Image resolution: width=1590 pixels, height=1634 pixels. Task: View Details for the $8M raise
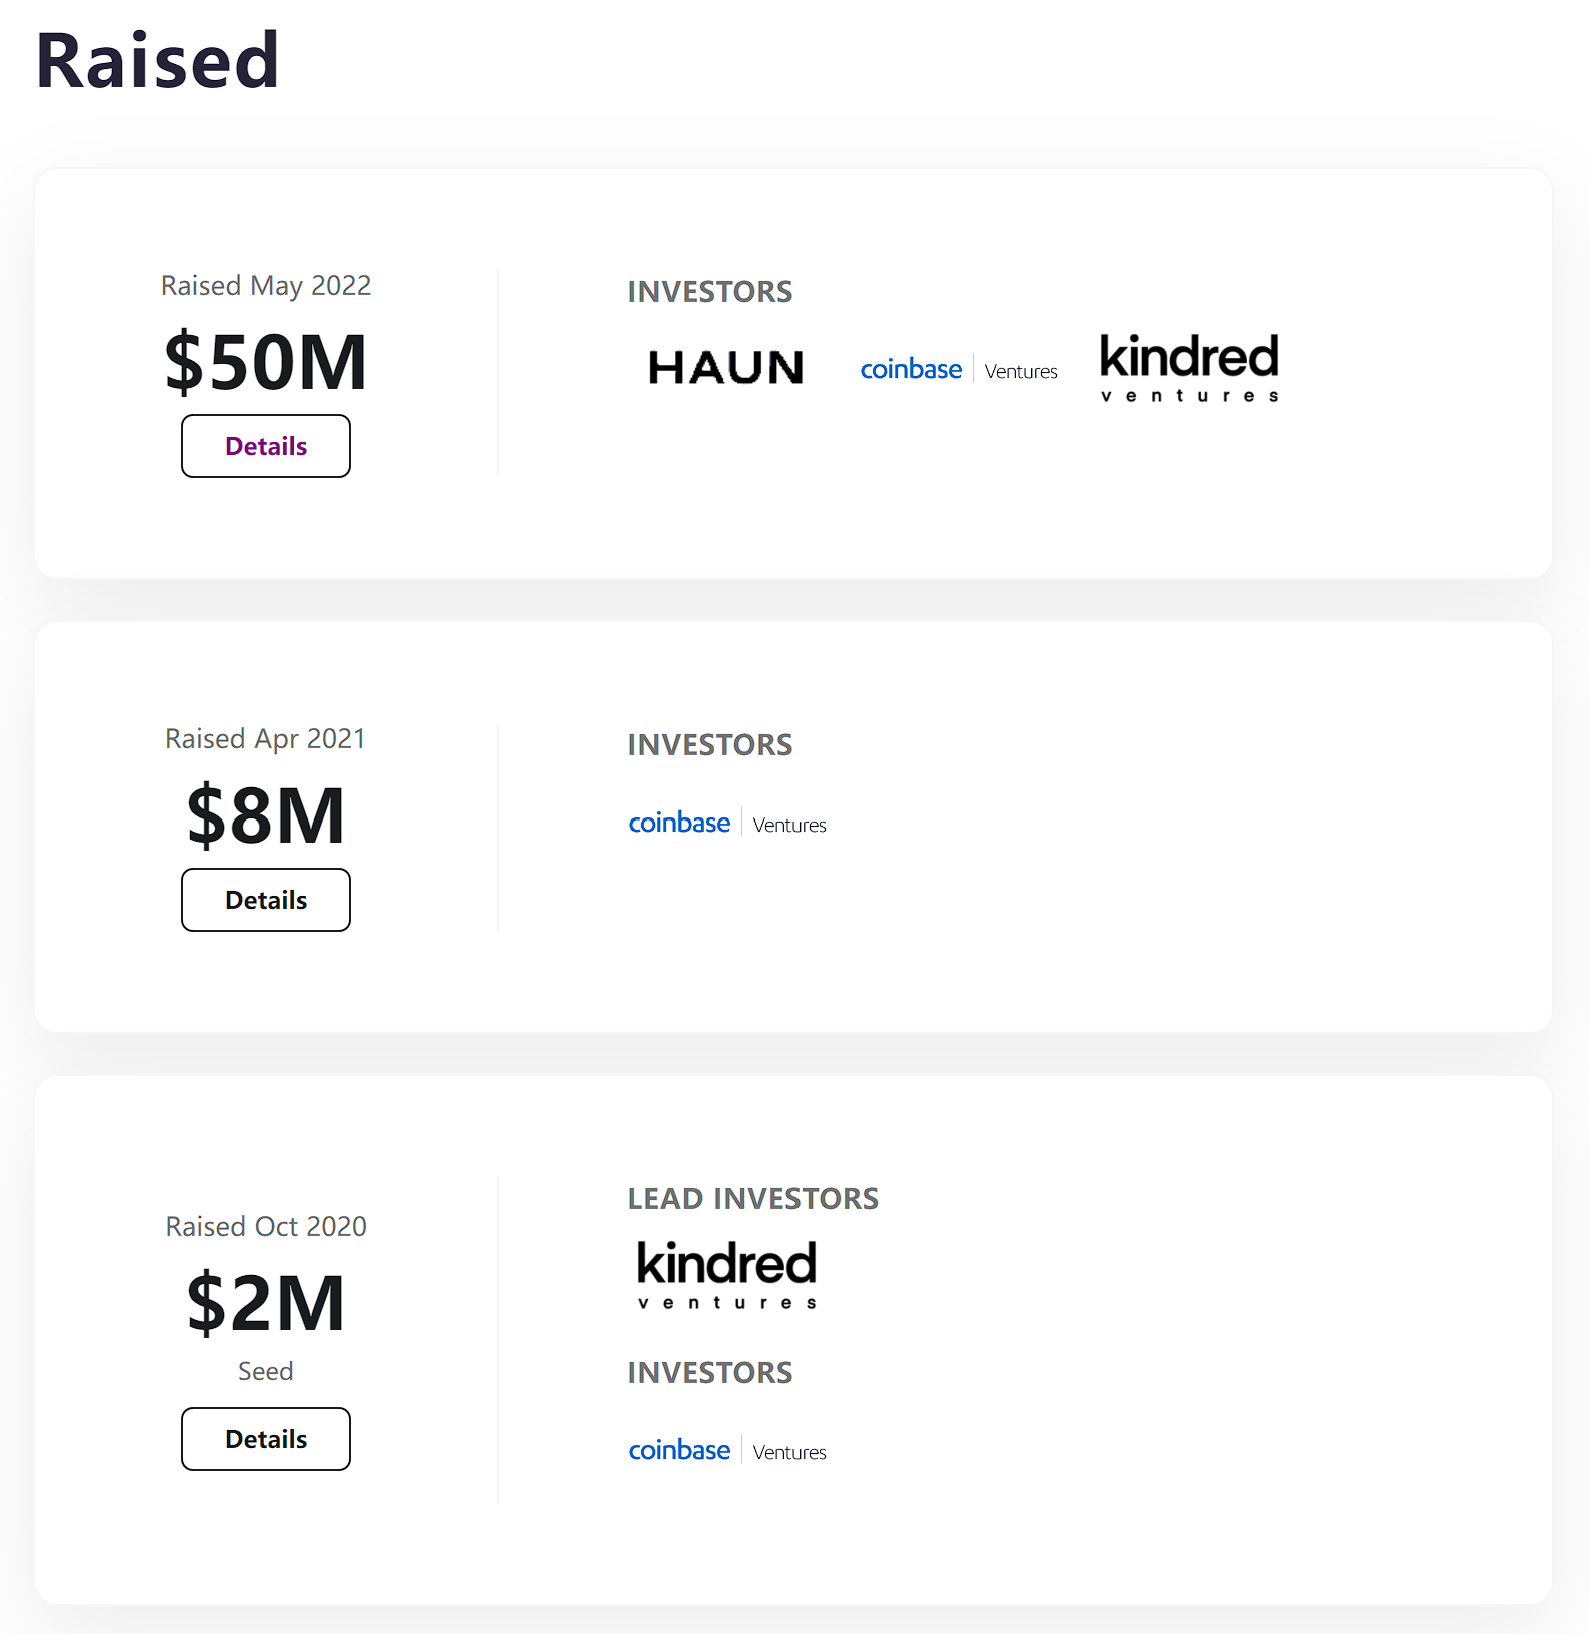pos(266,900)
